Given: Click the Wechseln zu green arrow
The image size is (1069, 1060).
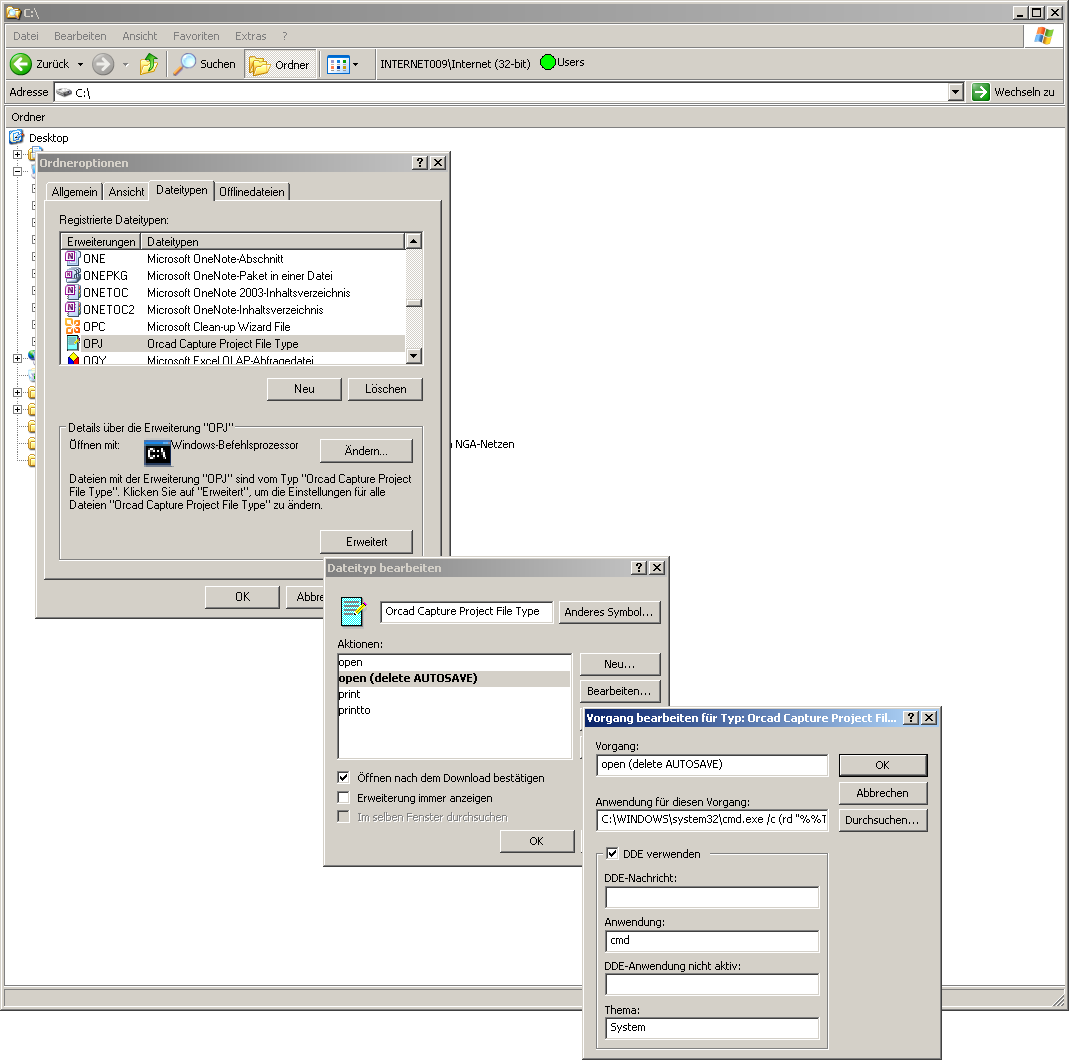Looking at the screenshot, I should (980, 92).
